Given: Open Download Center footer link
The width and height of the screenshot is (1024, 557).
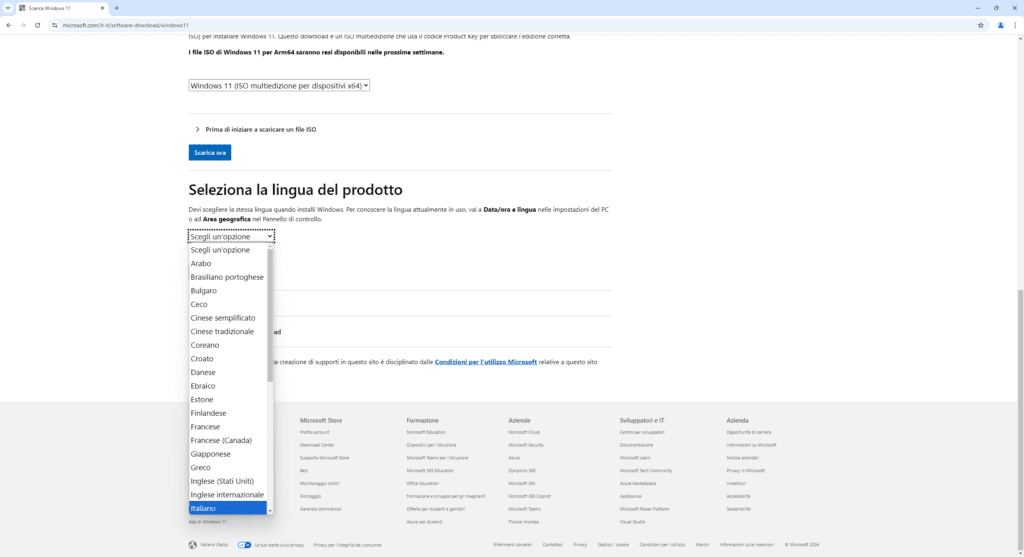Looking at the screenshot, I should click(x=317, y=445).
